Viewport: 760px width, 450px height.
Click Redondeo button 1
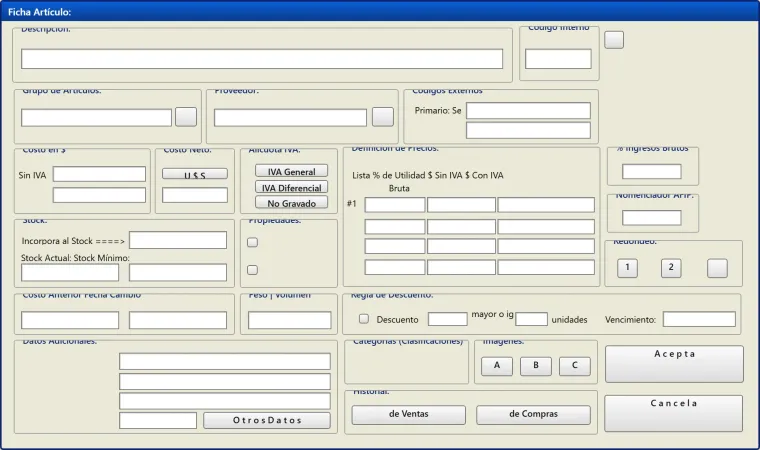click(x=627, y=268)
